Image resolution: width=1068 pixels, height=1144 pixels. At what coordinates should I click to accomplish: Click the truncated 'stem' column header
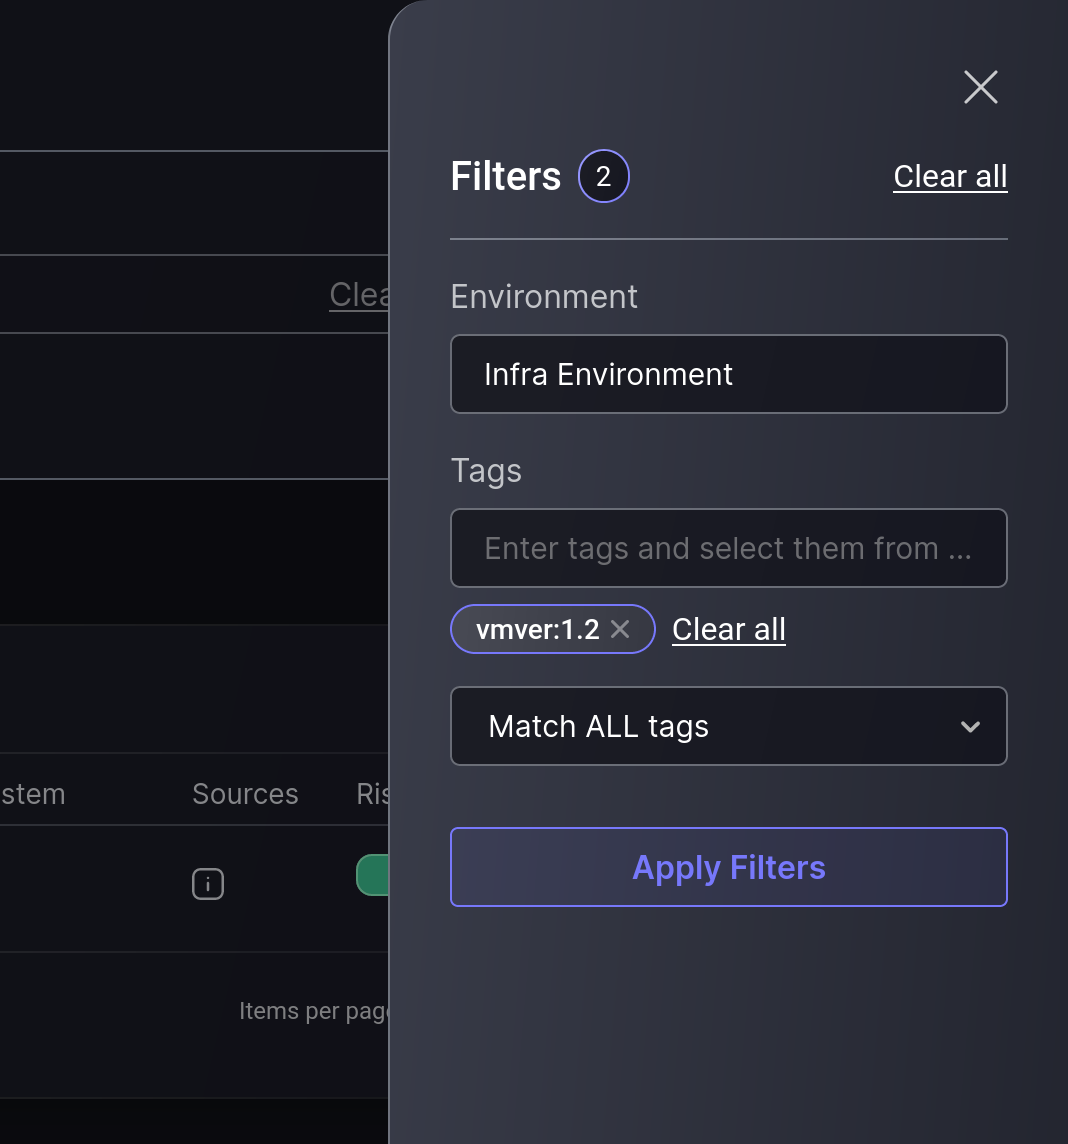click(x=33, y=794)
